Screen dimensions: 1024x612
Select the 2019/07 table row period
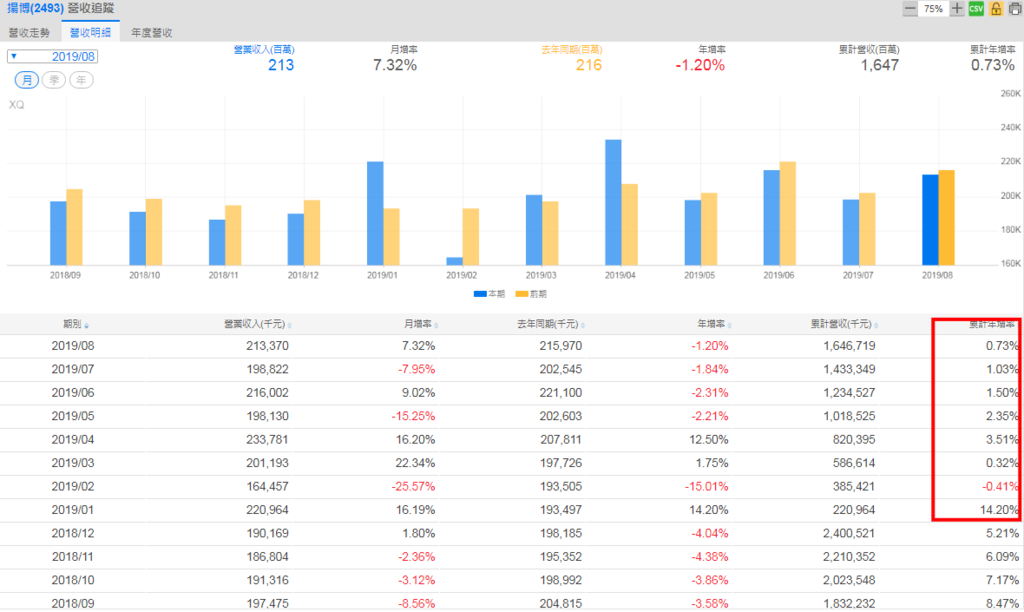[x=72, y=370]
